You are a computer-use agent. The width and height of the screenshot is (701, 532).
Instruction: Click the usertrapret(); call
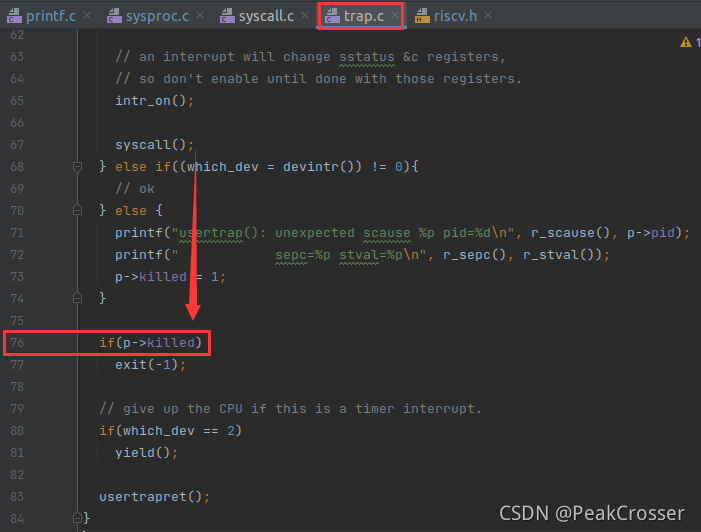click(x=154, y=497)
